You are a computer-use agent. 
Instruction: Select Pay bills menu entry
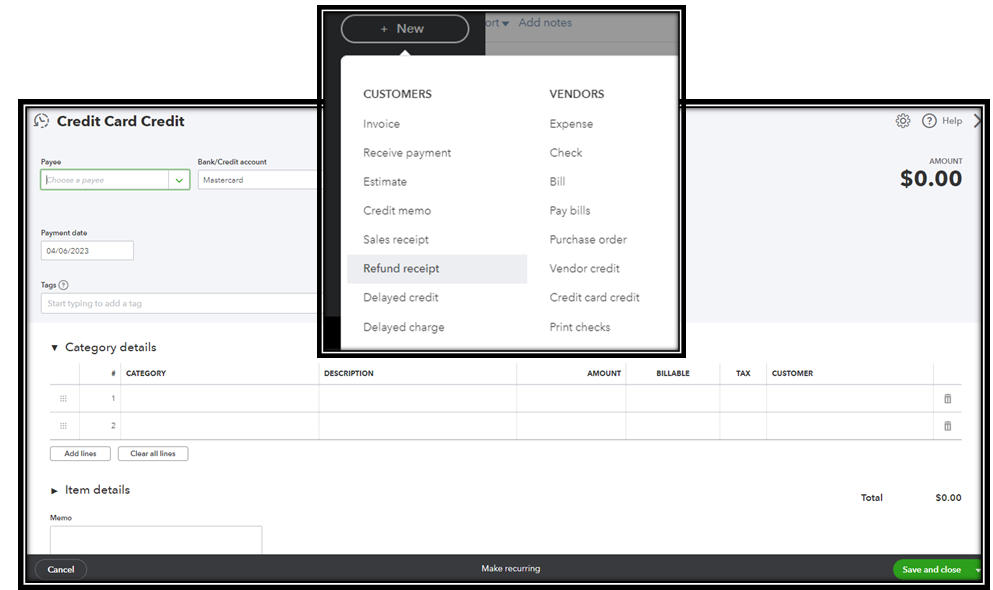(570, 211)
